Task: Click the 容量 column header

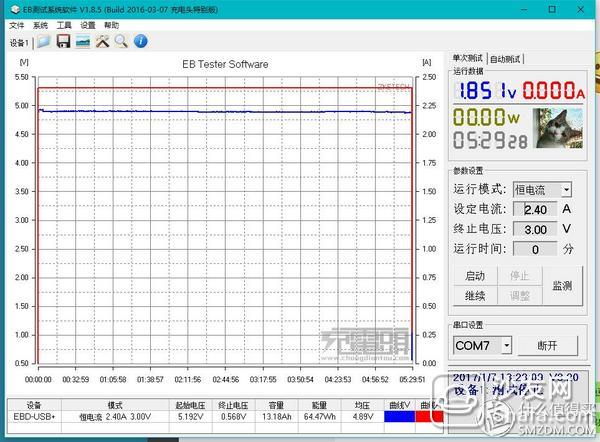Action: click(x=276, y=405)
